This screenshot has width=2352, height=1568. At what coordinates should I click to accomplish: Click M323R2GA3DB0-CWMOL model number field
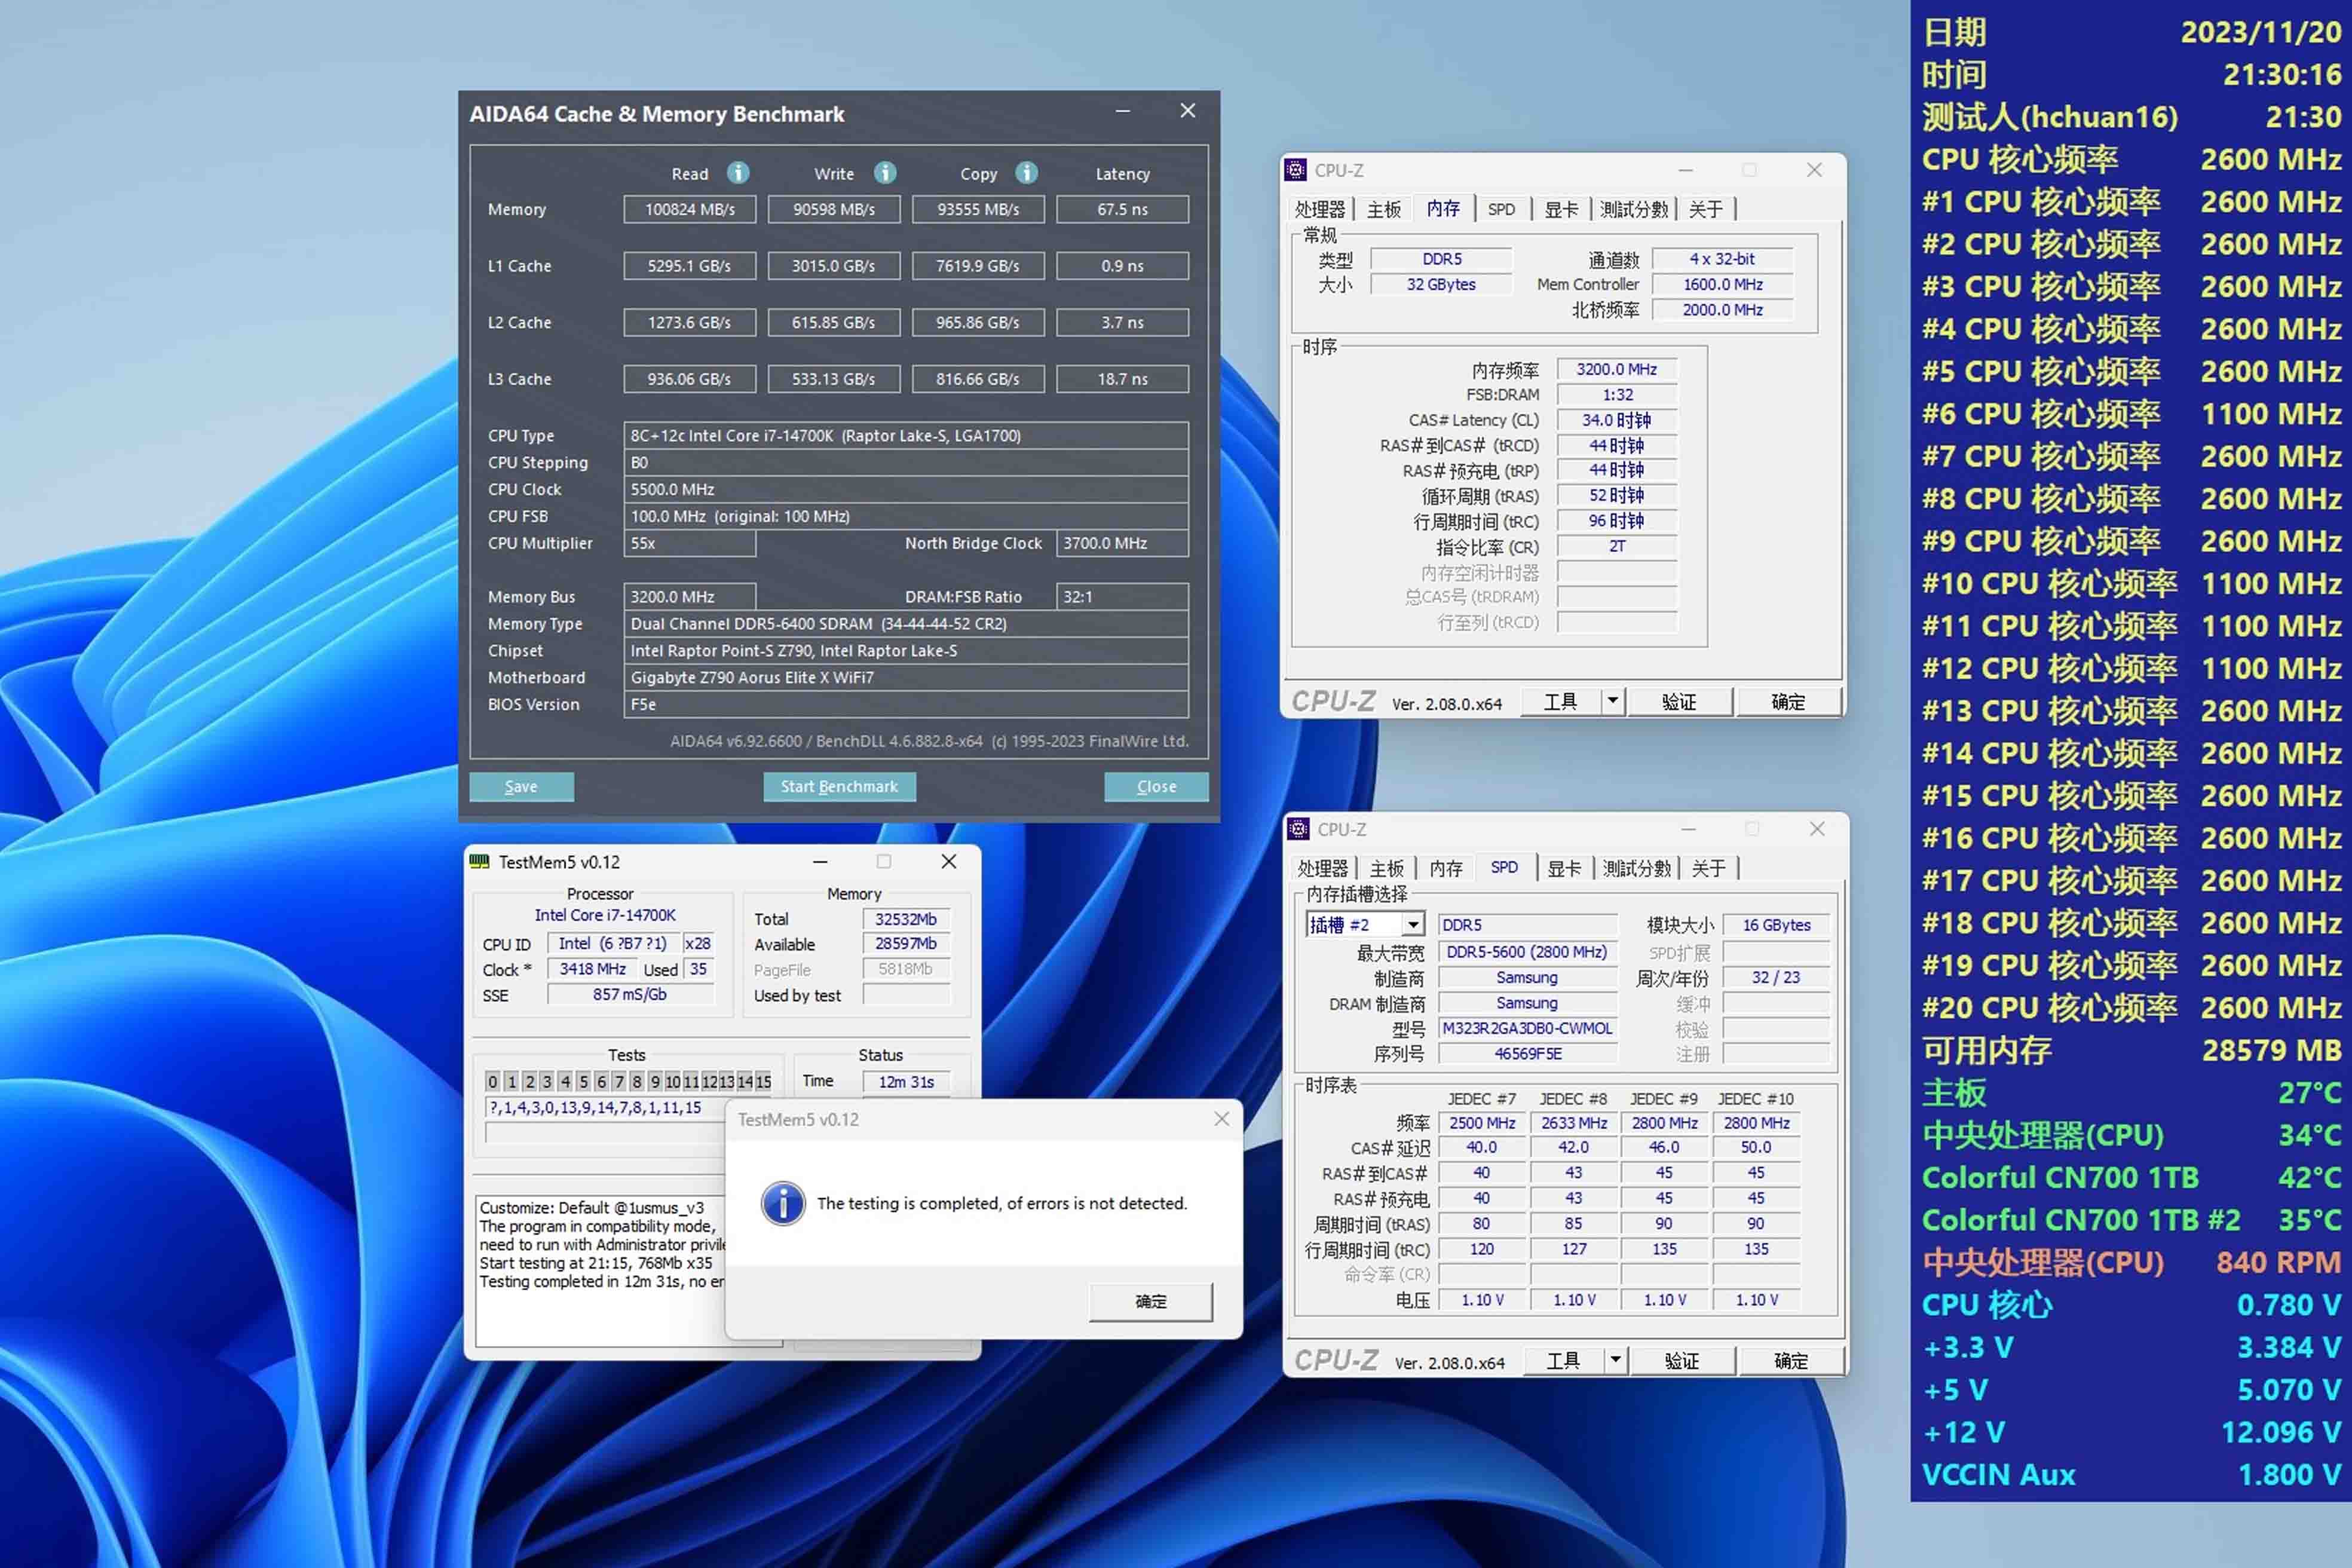tap(1527, 1029)
